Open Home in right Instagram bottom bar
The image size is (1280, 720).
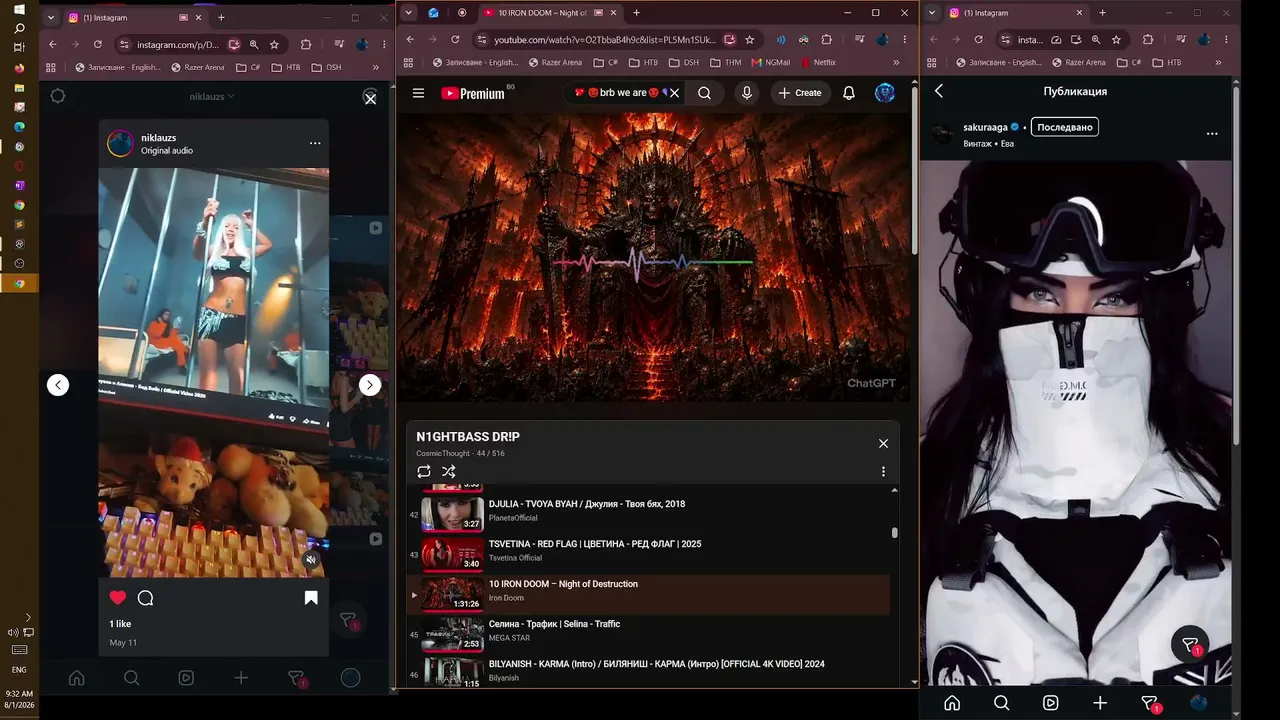click(x=952, y=703)
